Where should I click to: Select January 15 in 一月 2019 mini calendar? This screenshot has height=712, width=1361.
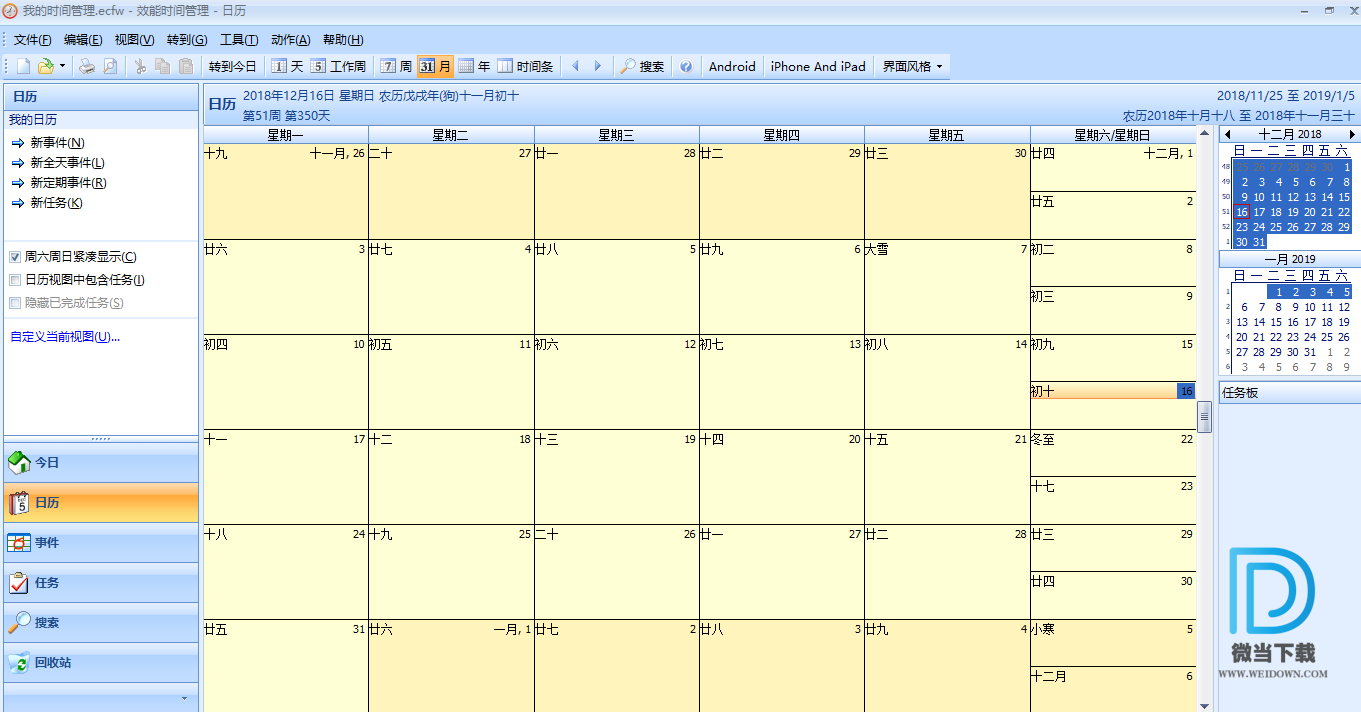(x=1276, y=322)
